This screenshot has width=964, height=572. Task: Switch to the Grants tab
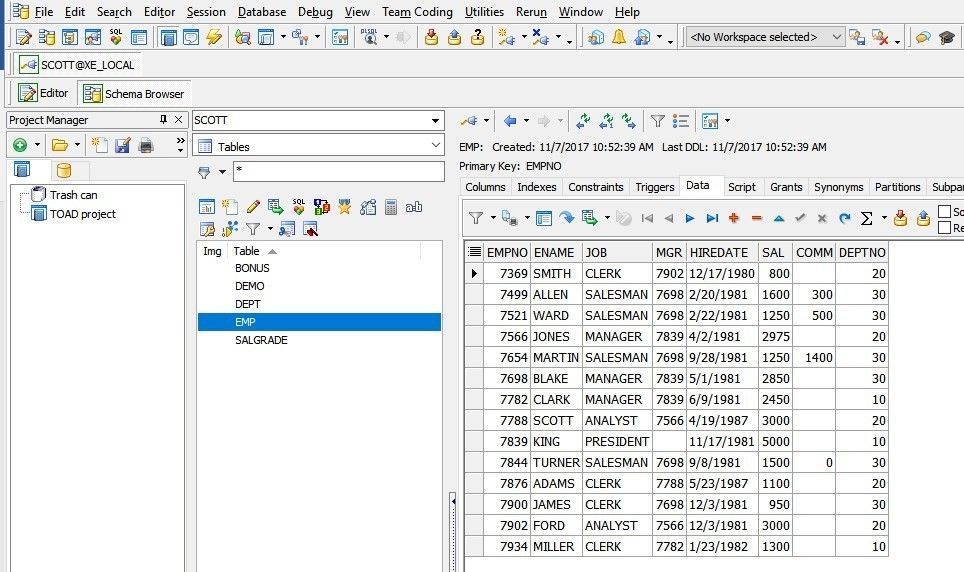[786, 187]
